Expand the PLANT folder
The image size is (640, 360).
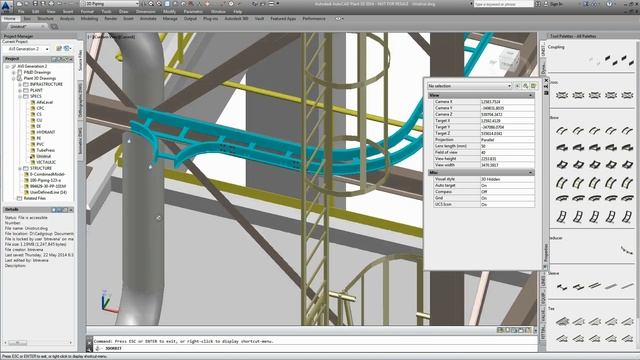tap(20, 90)
